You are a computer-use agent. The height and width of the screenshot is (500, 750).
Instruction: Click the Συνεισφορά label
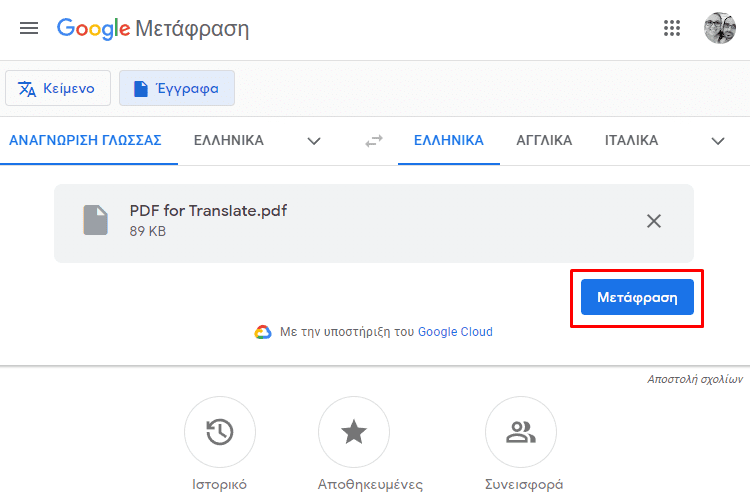tap(524, 485)
